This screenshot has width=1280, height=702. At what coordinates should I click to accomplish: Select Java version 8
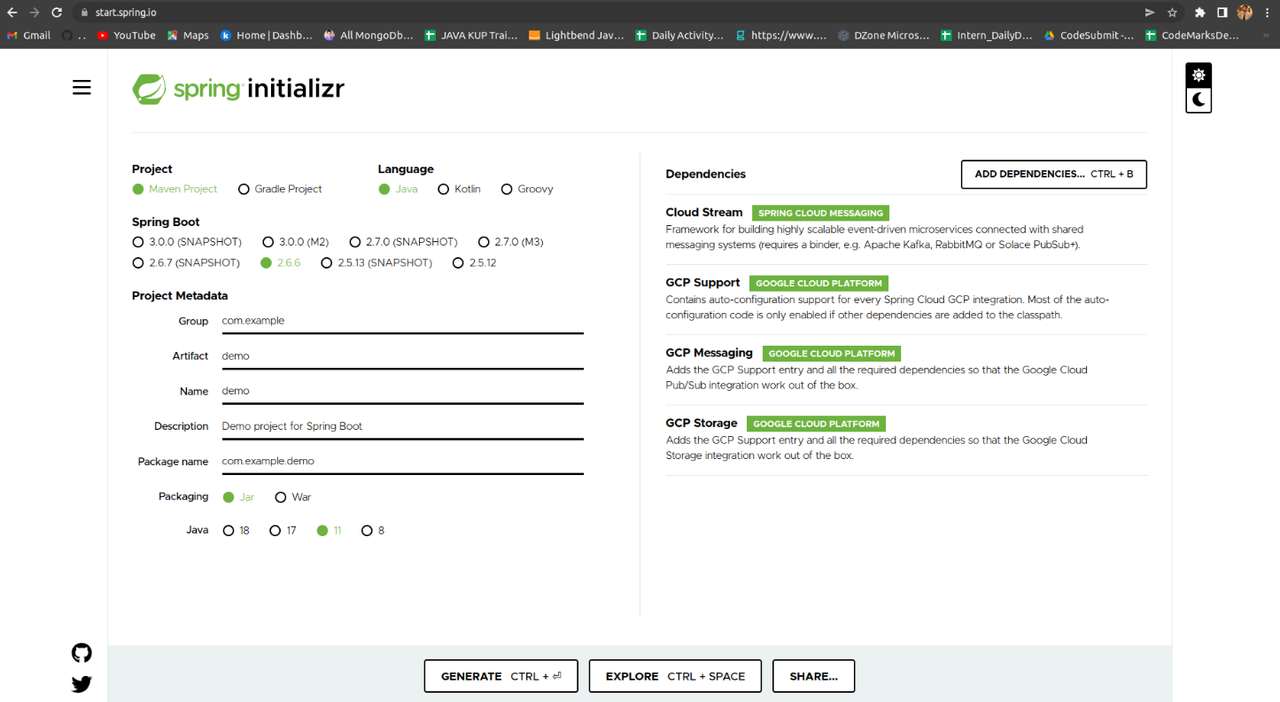(372, 531)
